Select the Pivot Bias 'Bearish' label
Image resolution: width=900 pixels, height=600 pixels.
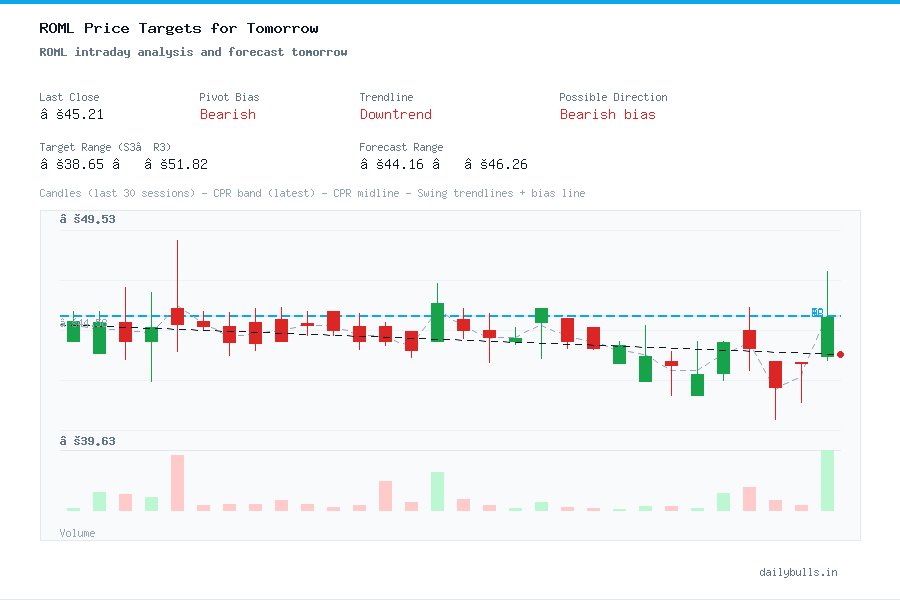228,115
